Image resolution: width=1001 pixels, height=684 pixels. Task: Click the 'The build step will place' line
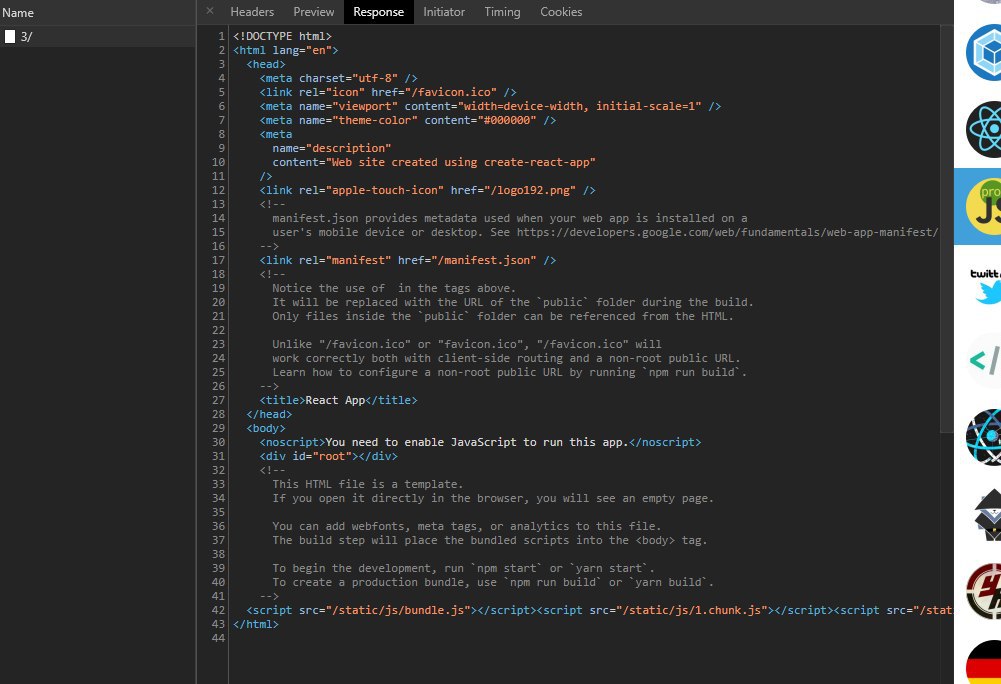[x=490, y=541]
